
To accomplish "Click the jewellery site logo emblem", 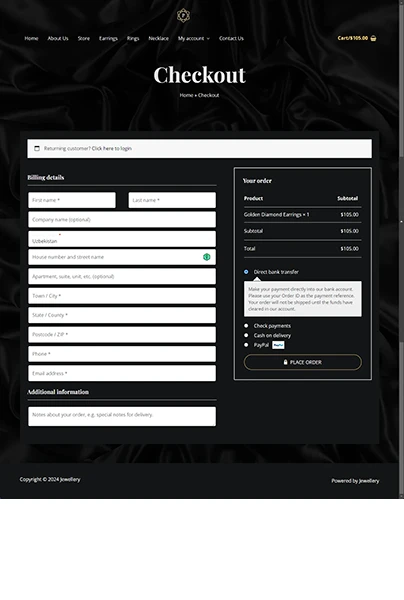I will [183, 15].
